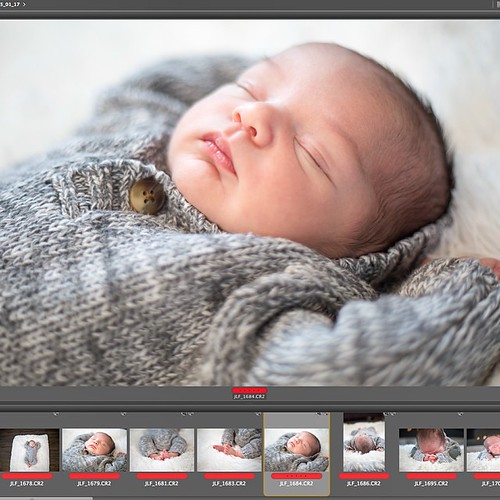
Task: Click the filmstrip horizontal scrollbar at the bottom
Action: [x=47, y=498]
